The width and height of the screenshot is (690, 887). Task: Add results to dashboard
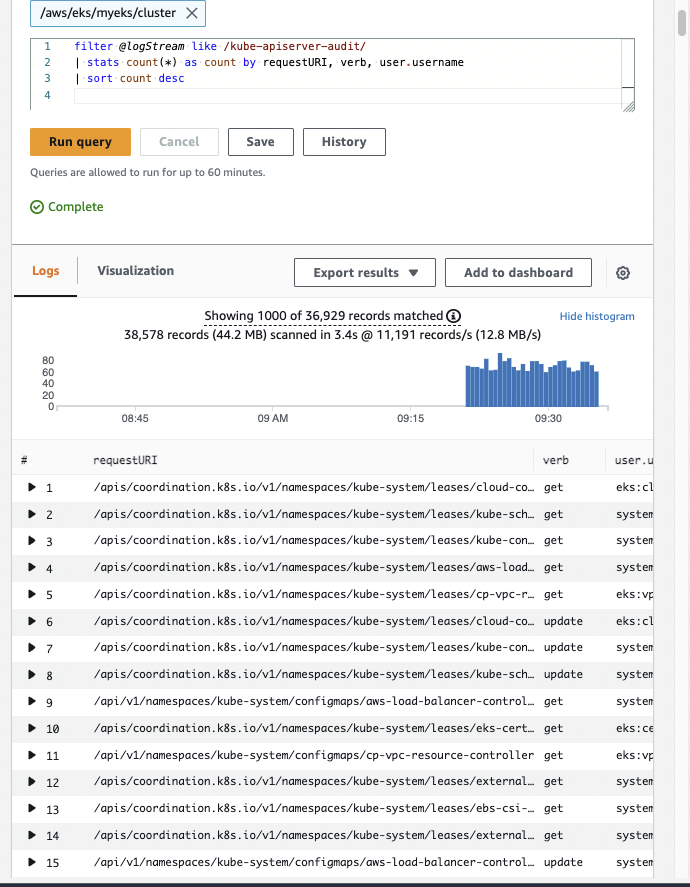tap(519, 273)
